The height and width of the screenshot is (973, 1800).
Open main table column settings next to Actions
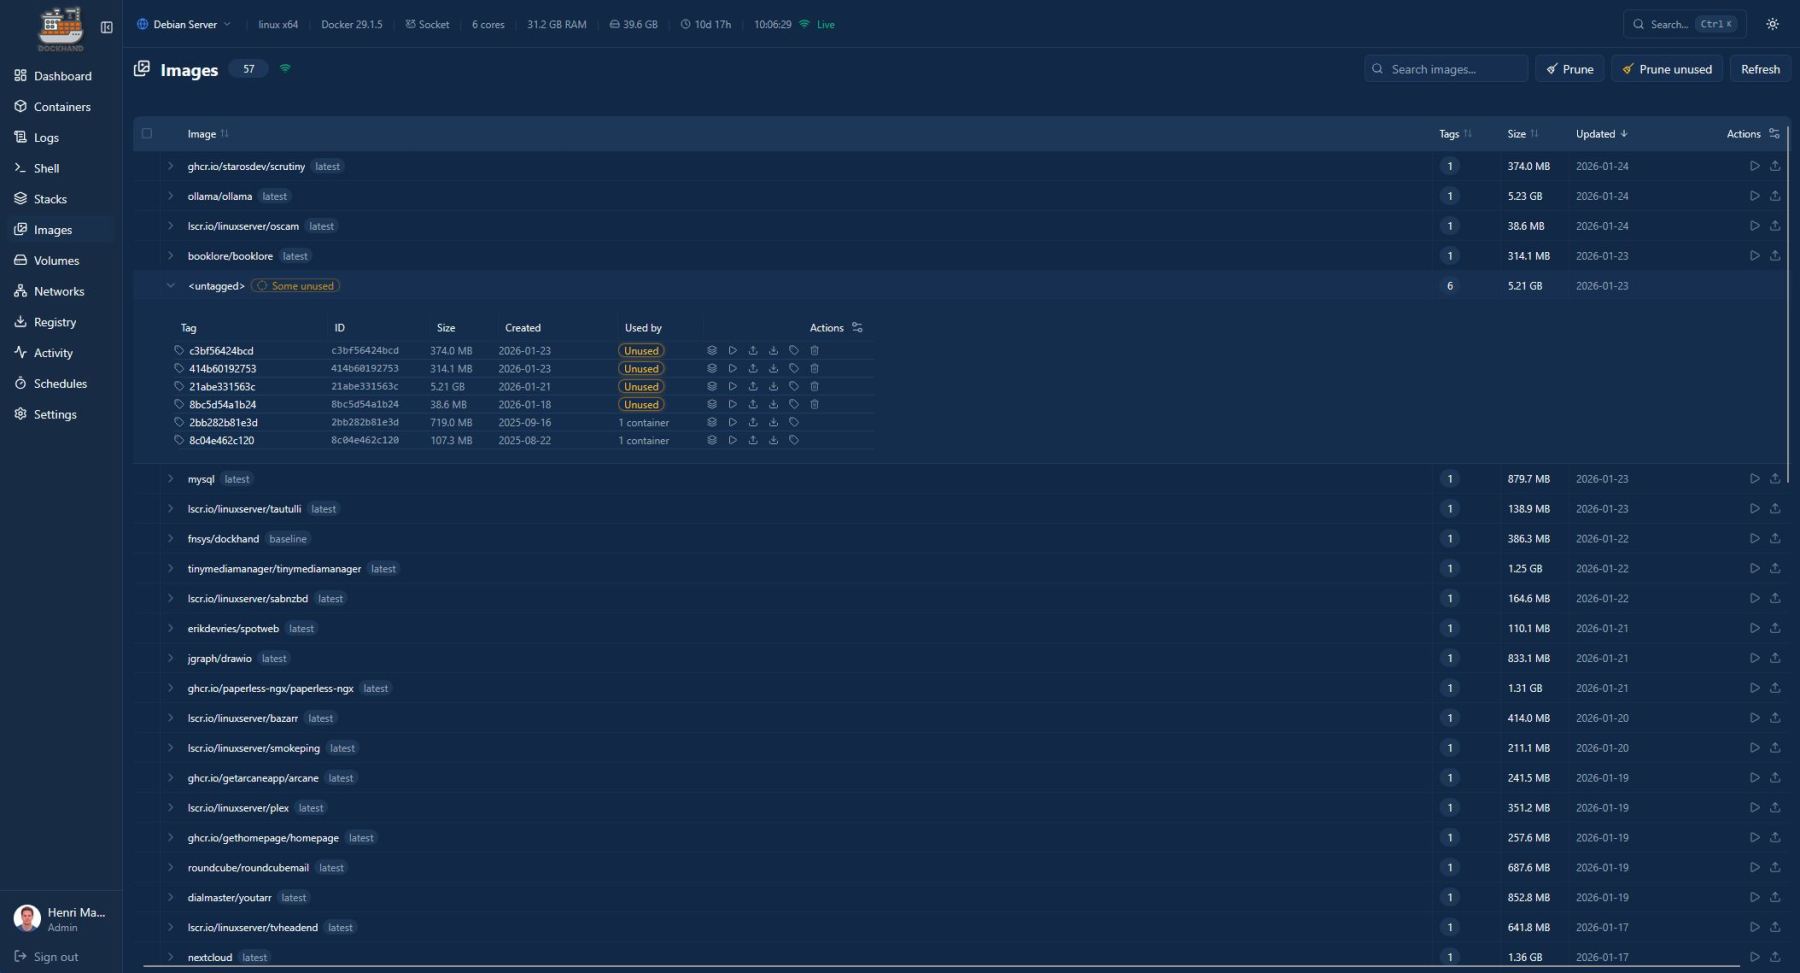[x=1774, y=134]
